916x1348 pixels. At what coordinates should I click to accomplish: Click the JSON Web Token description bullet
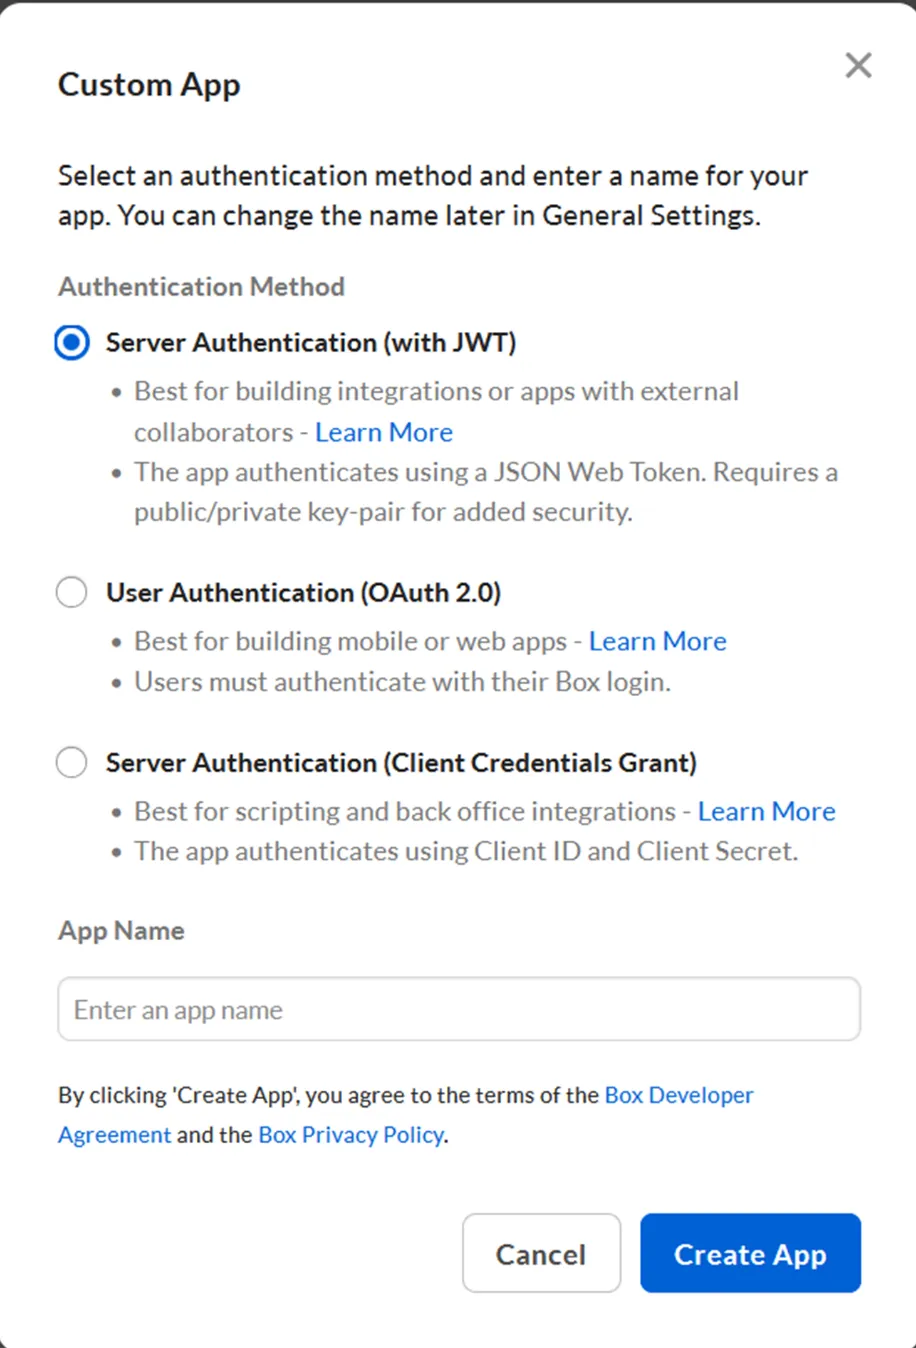pos(486,492)
